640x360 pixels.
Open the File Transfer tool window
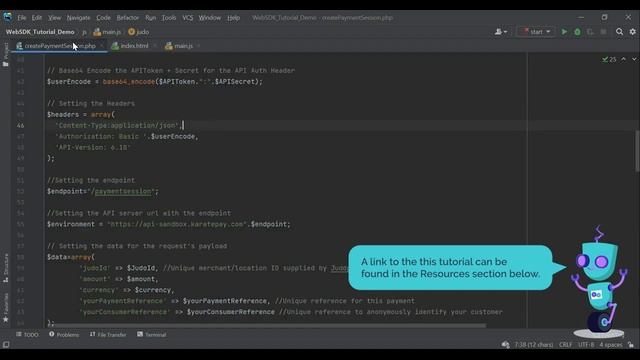(x=108, y=335)
